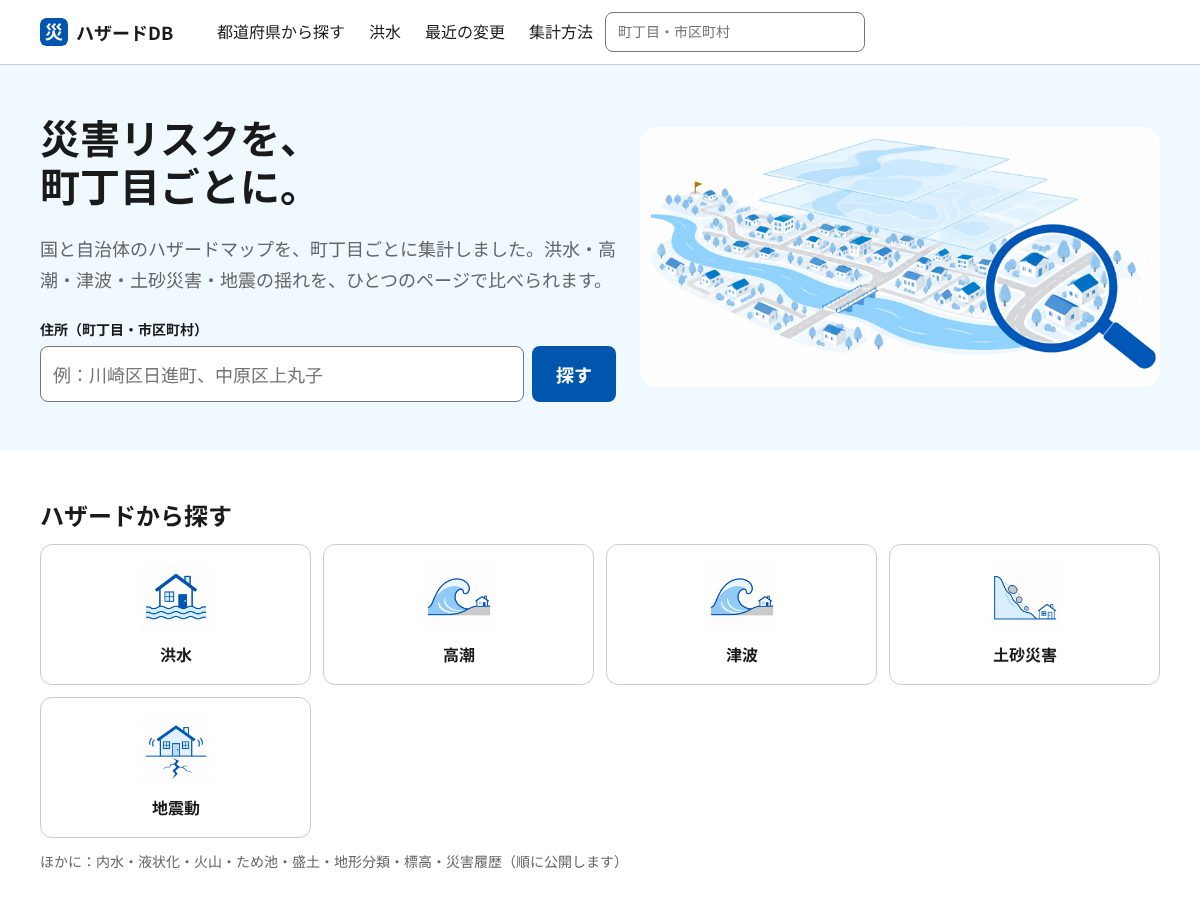
Task: Click the flooded house icon for 洪水
Action: tap(176, 597)
